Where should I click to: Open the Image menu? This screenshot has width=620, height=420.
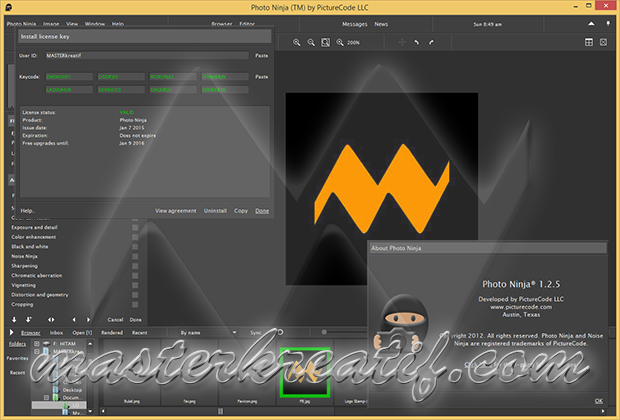[51, 24]
